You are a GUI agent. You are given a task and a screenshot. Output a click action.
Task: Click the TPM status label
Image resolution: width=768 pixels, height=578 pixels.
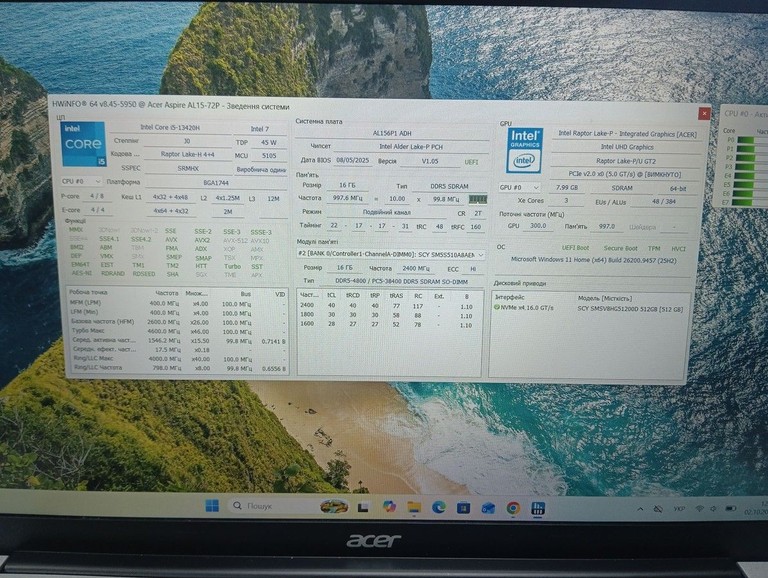[x=654, y=248]
